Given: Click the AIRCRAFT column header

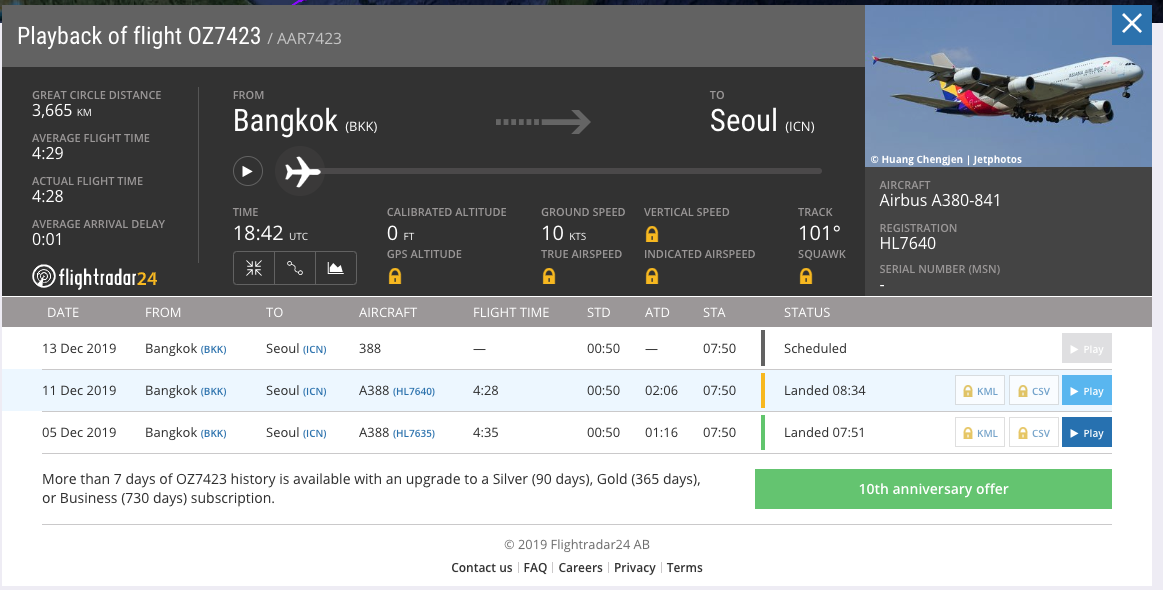Looking at the screenshot, I should point(388,312).
